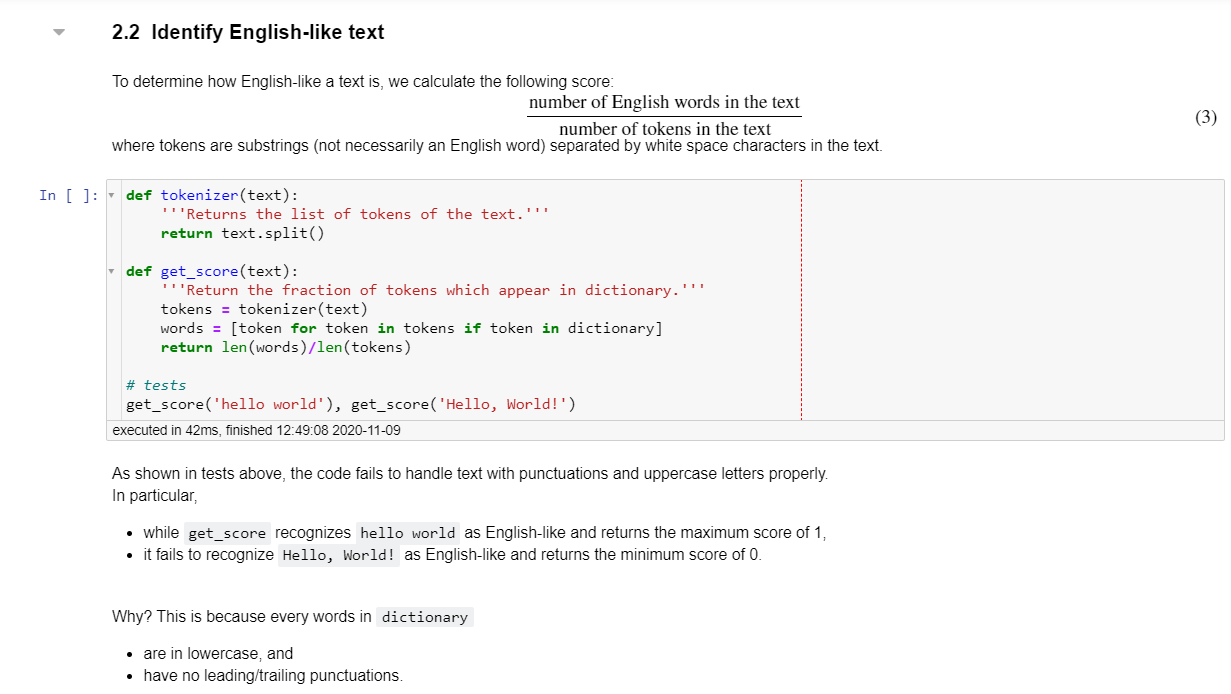Click the highlighted get_score inline code text
This screenshot has height=694, width=1231.
coord(226,532)
